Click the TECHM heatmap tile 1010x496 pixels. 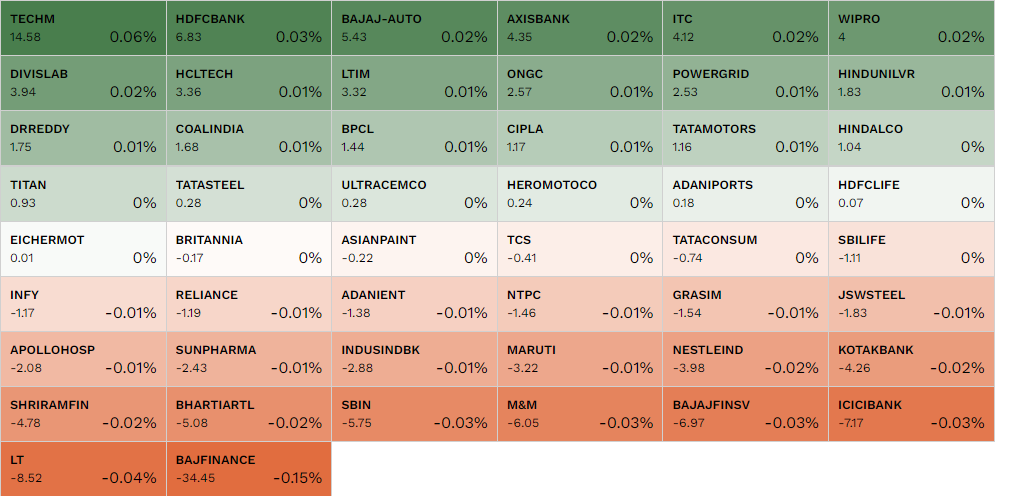click(x=83, y=28)
